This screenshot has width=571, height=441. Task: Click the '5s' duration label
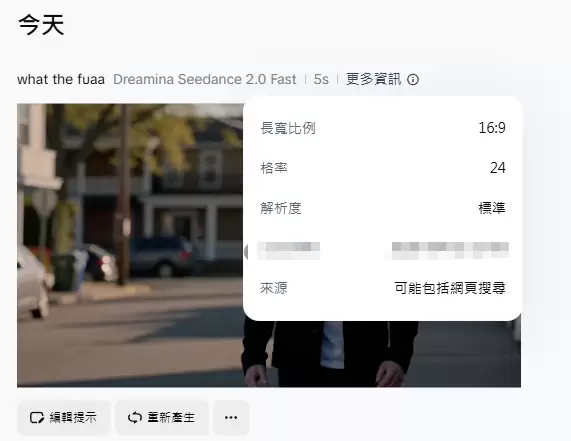321,79
